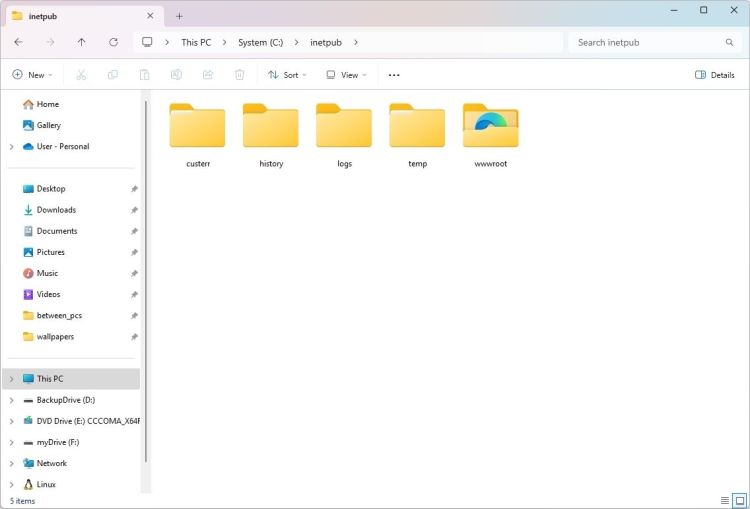Click the Refresh button in navigation bar
Image resolution: width=750 pixels, height=509 pixels.
coord(113,42)
